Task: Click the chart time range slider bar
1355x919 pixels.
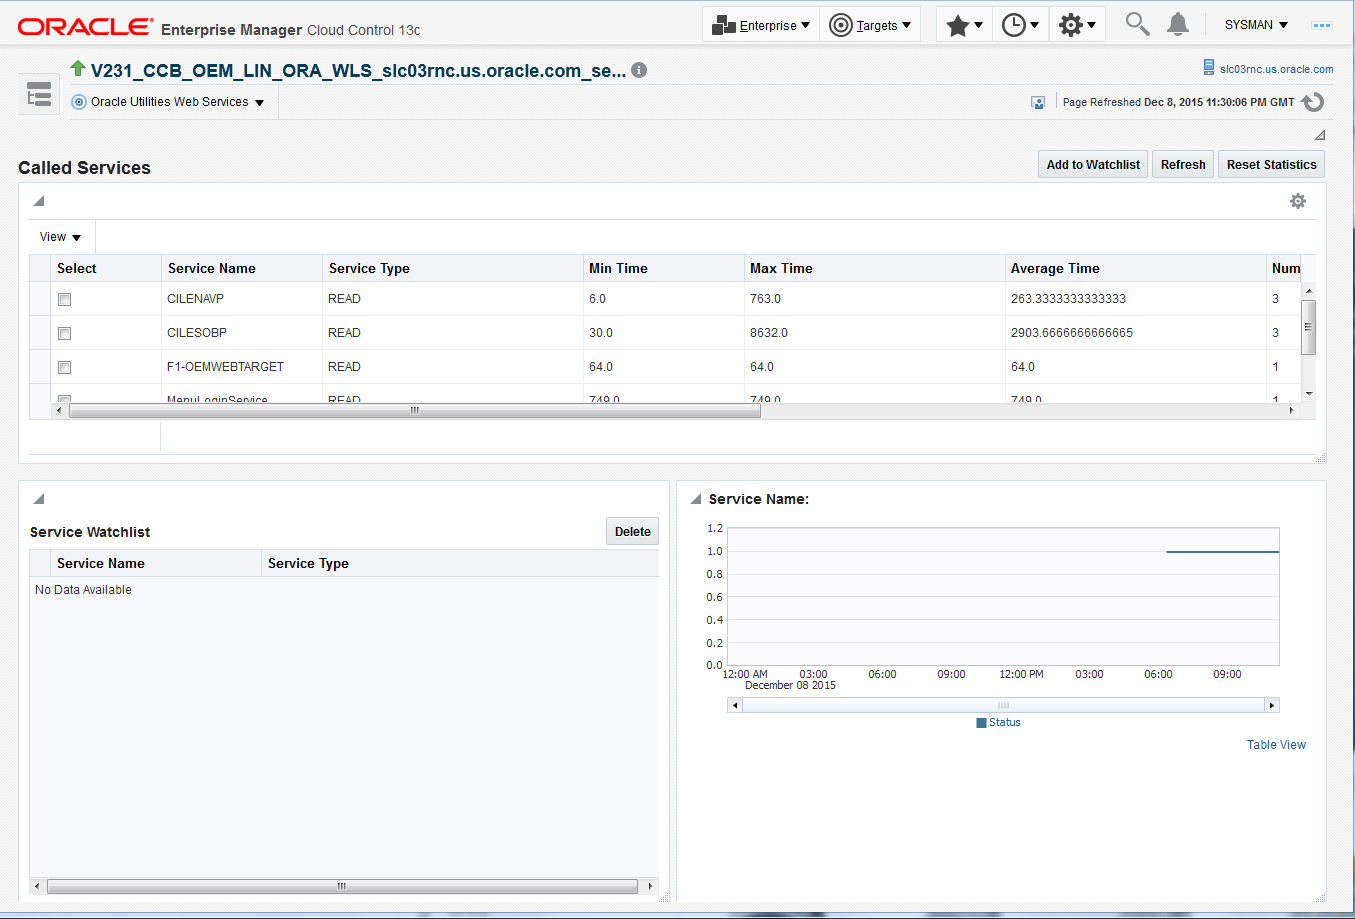Action: coord(1003,705)
